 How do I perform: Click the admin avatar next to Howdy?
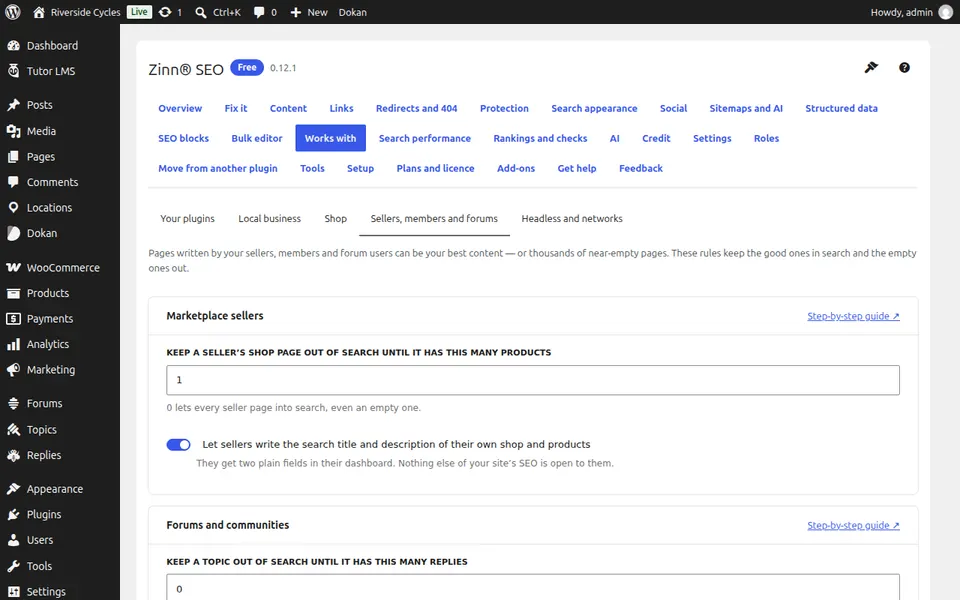coord(945,12)
